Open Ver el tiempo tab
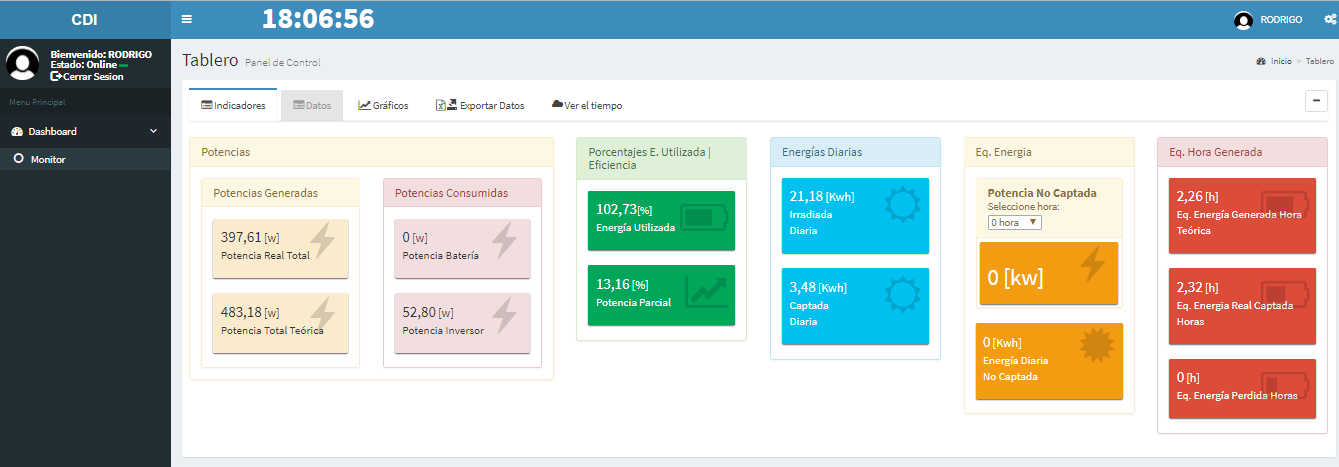This screenshot has height=467, width=1339. pos(587,105)
